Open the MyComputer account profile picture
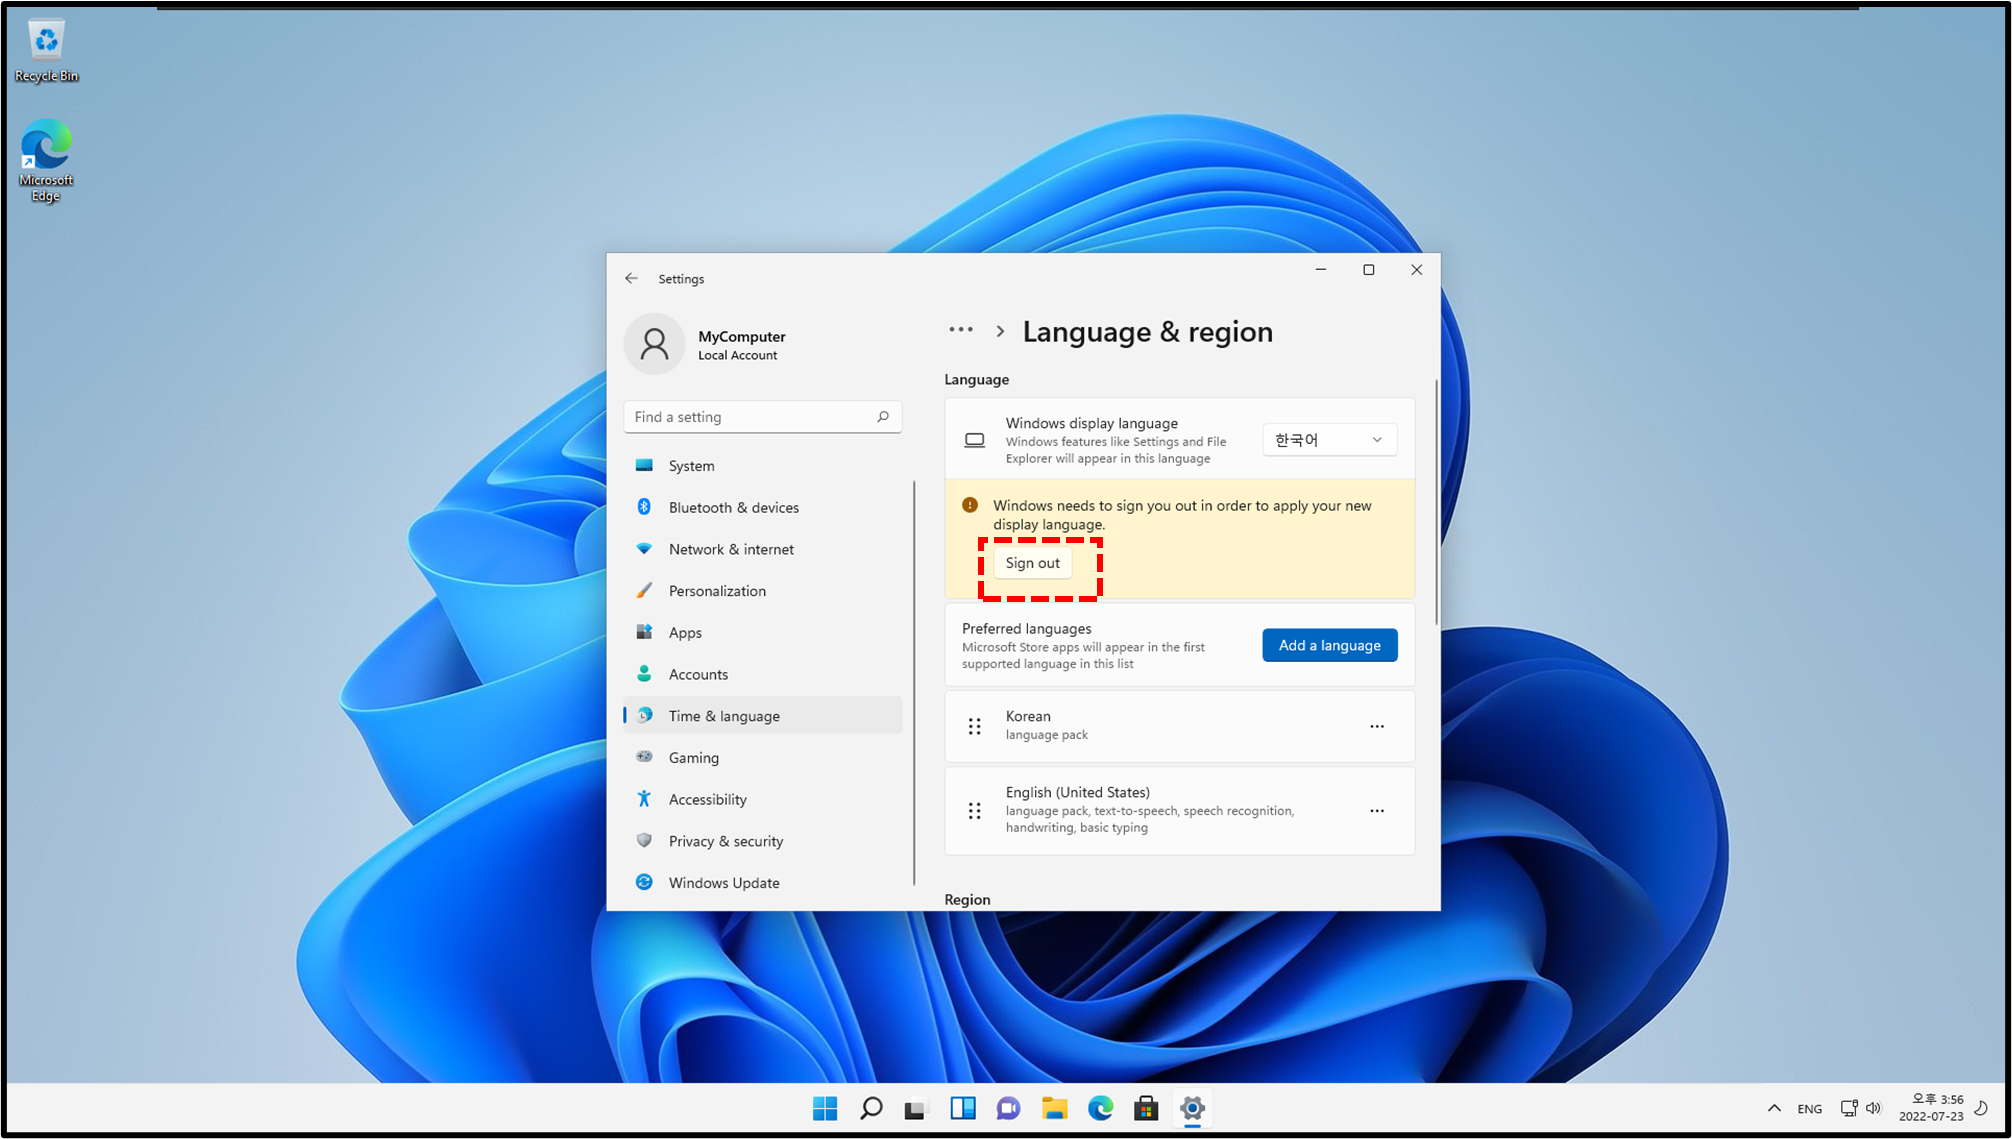Viewport: 2012px width, 1139px height. [x=654, y=344]
